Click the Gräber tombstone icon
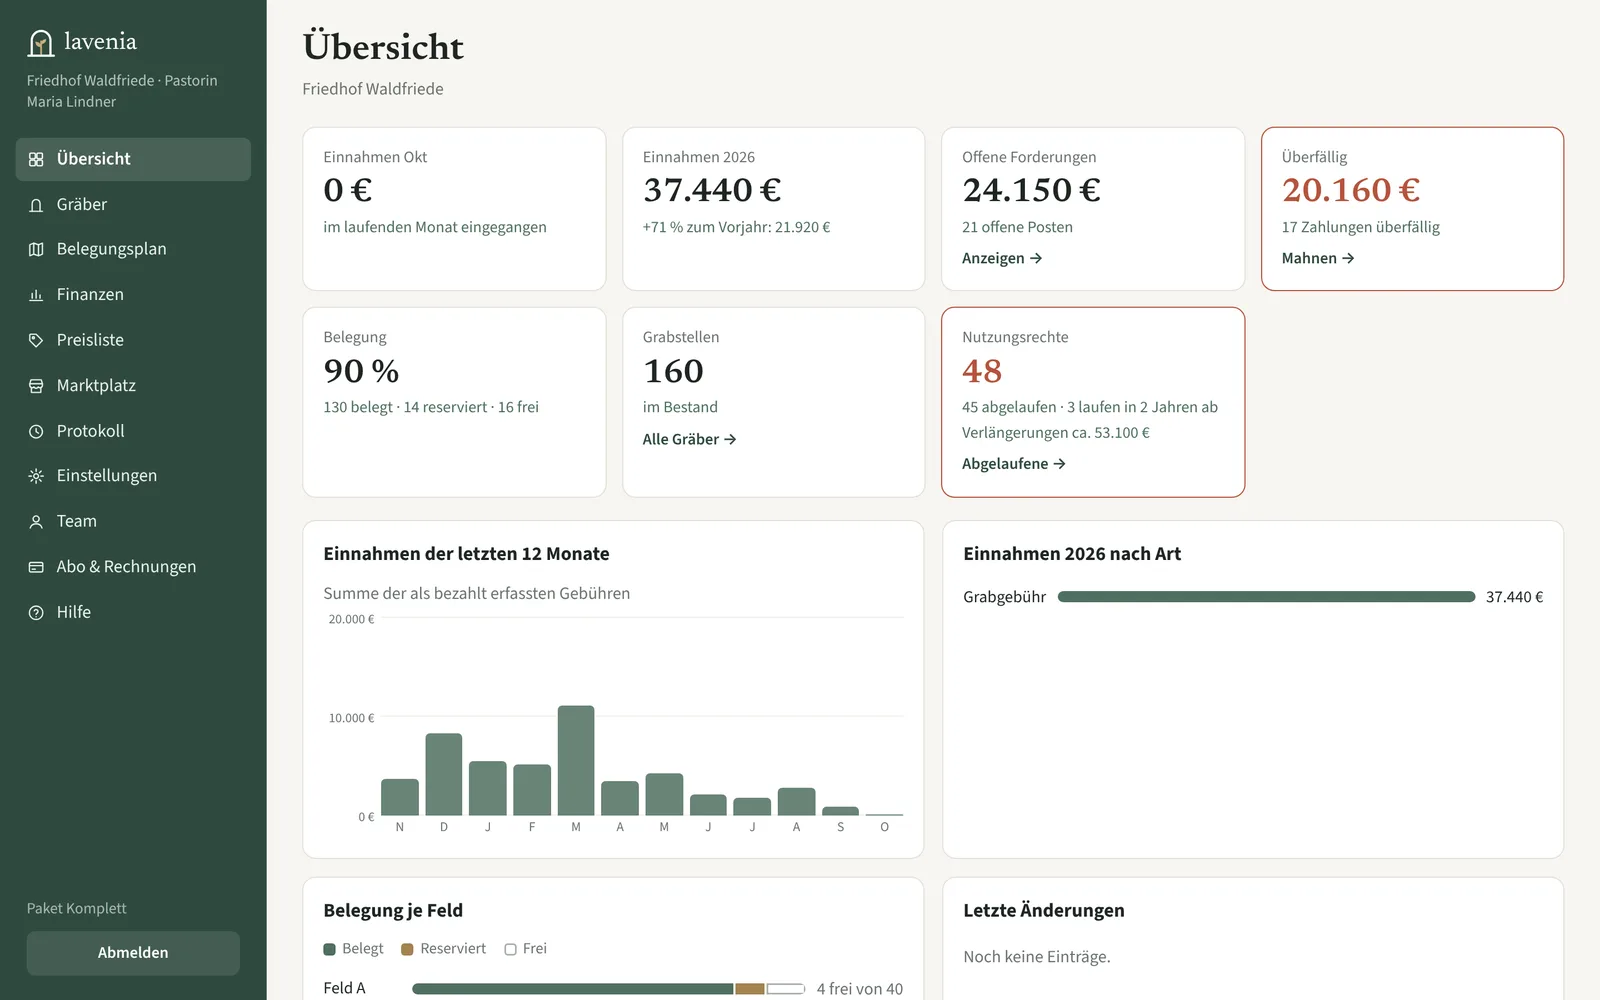Viewport: 1600px width, 1000px height. (x=36, y=205)
